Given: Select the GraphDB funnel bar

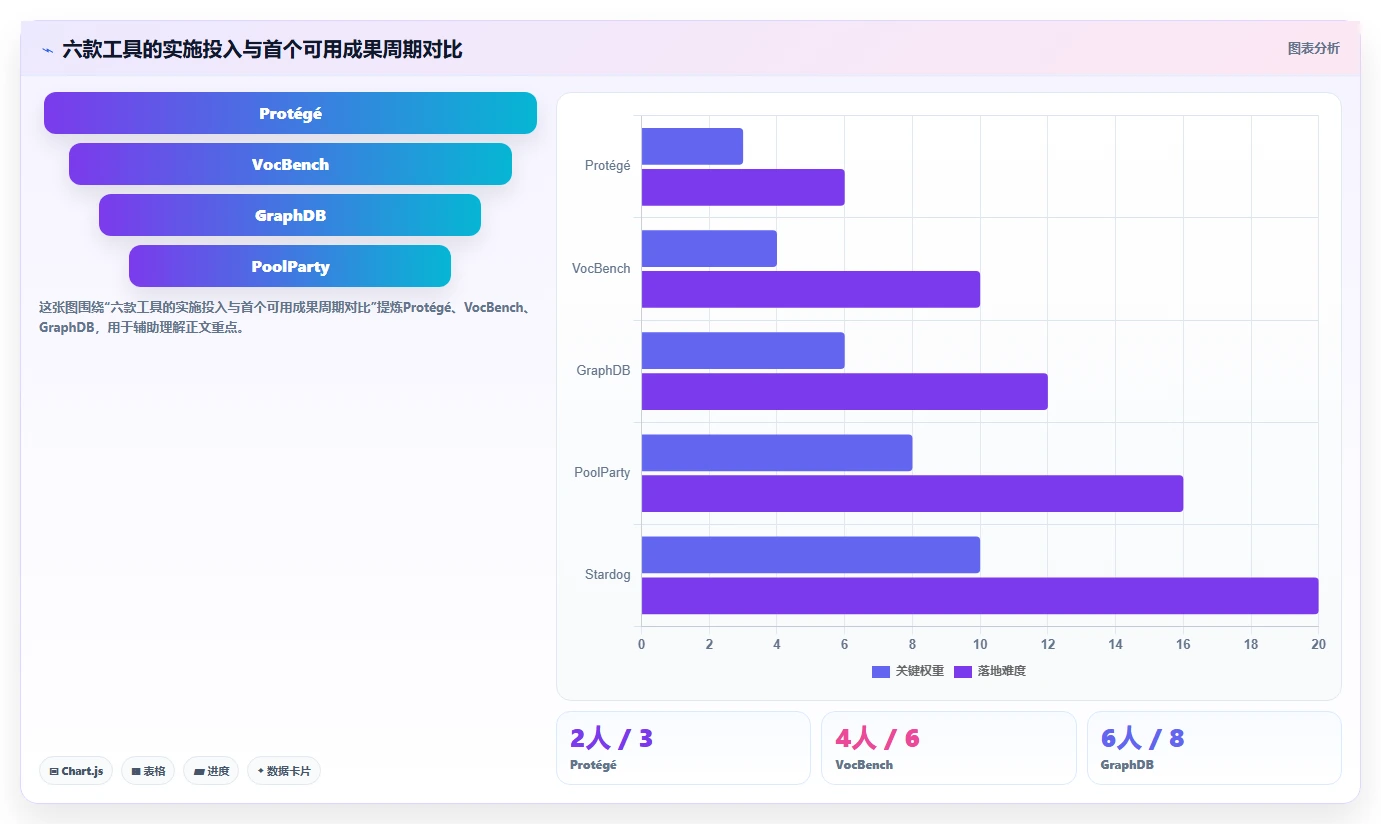Looking at the screenshot, I should pos(290,215).
